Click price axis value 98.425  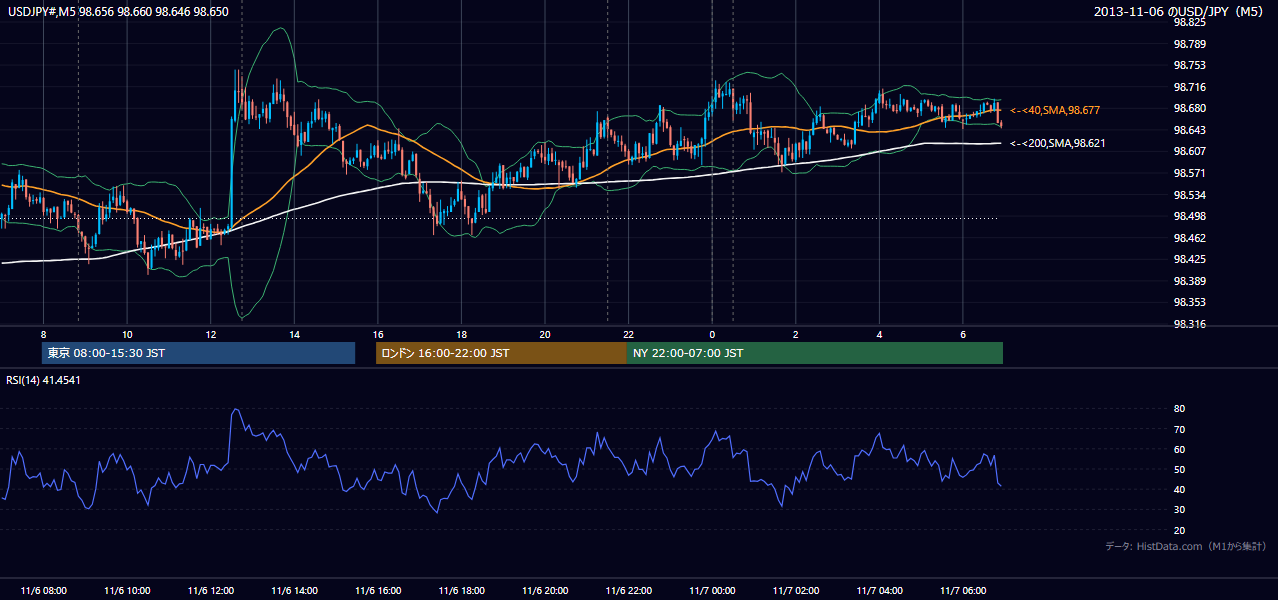coord(1190,259)
